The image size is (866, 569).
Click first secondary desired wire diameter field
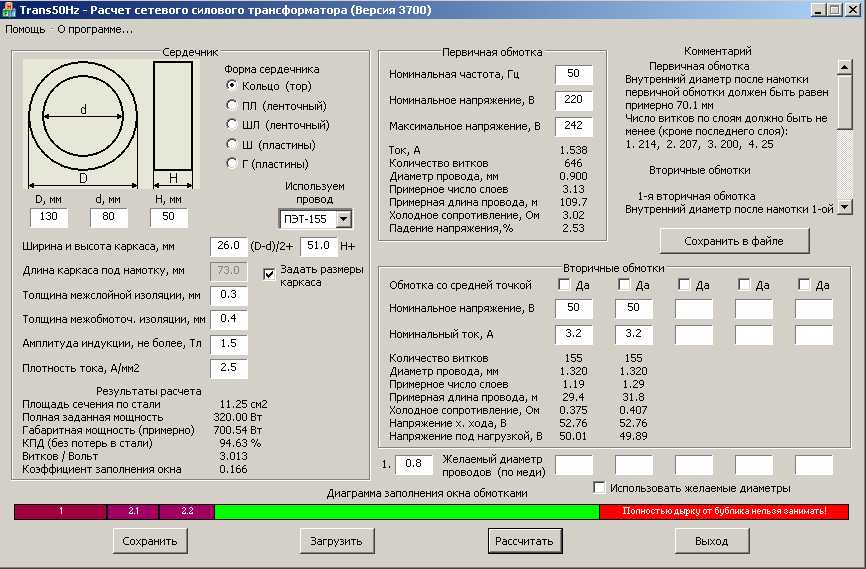coord(574,465)
